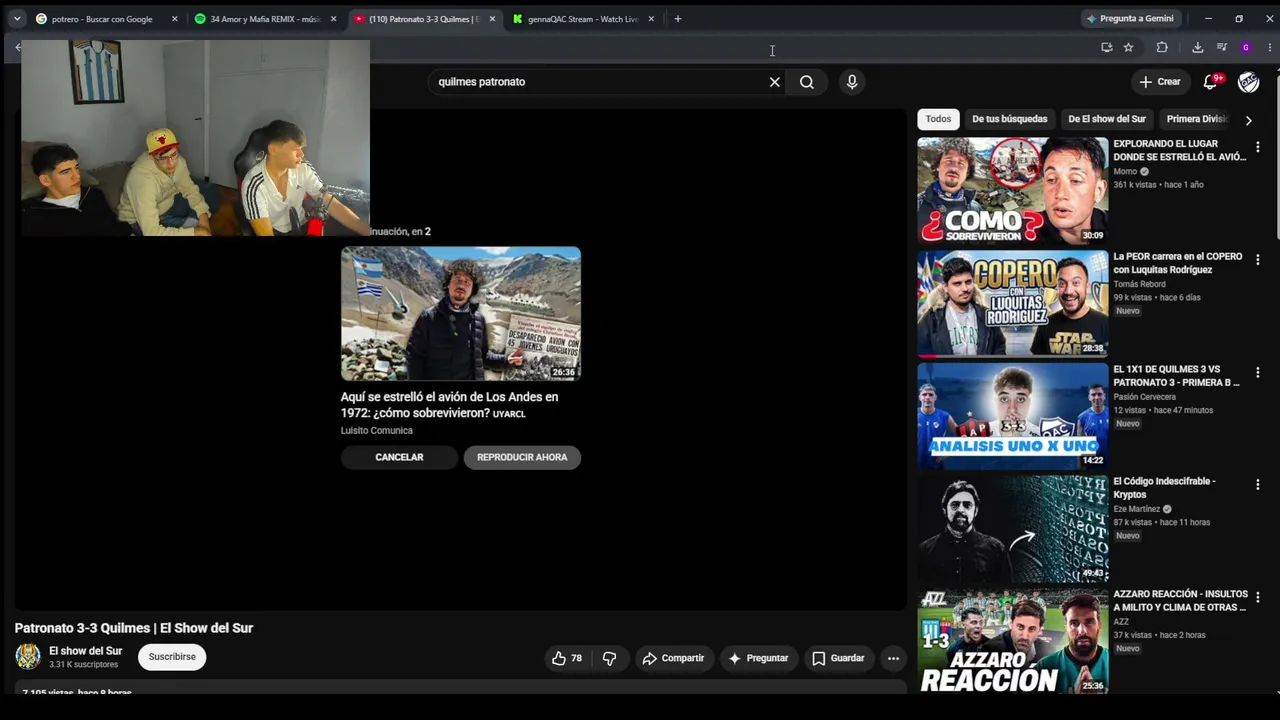Viewport: 1280px width, 720px height.
Task: Open title Aquí se estrelló el avión de Los Andes
Action: point(450,405)
